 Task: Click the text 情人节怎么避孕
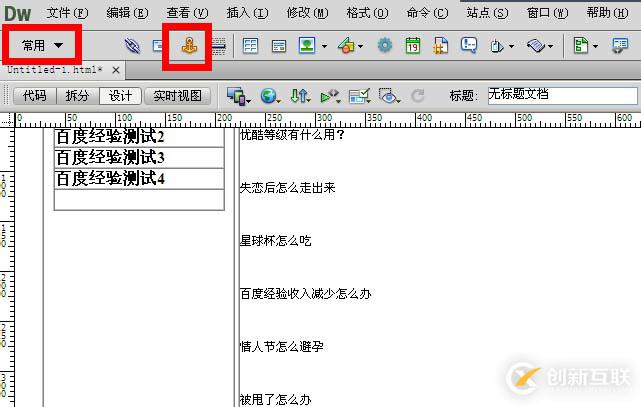(281, 347)
